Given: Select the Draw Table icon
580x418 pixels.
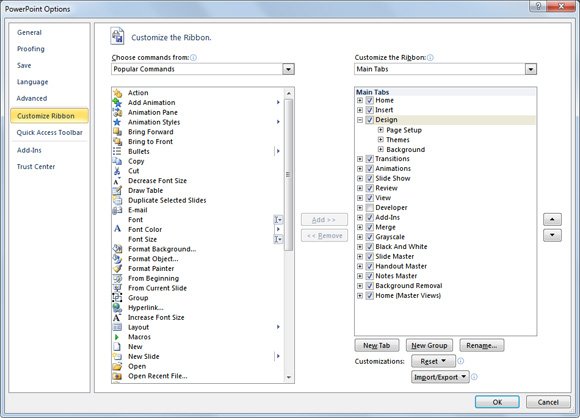Looking at the screenshot, I should (x=117, y=191).
